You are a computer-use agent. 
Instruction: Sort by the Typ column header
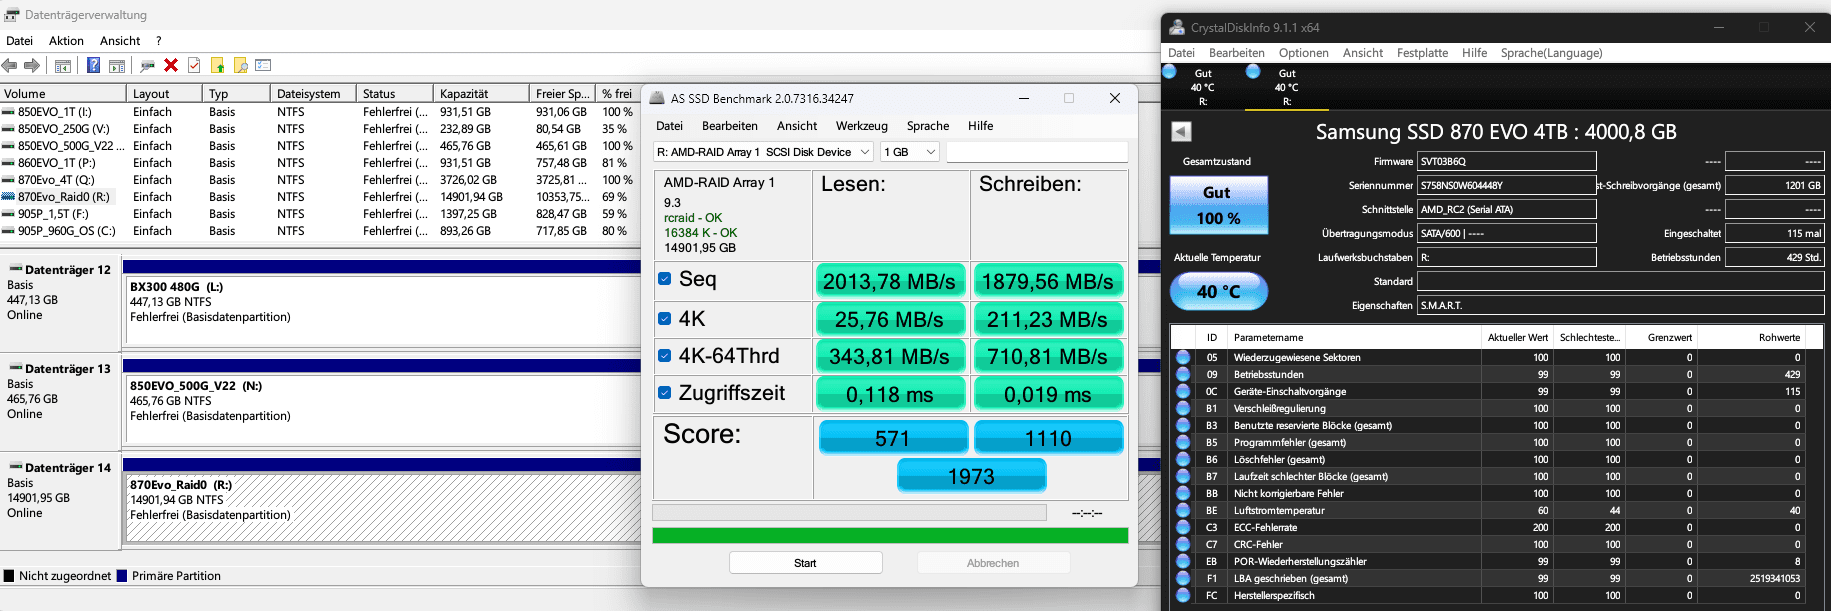coord(236,93)
